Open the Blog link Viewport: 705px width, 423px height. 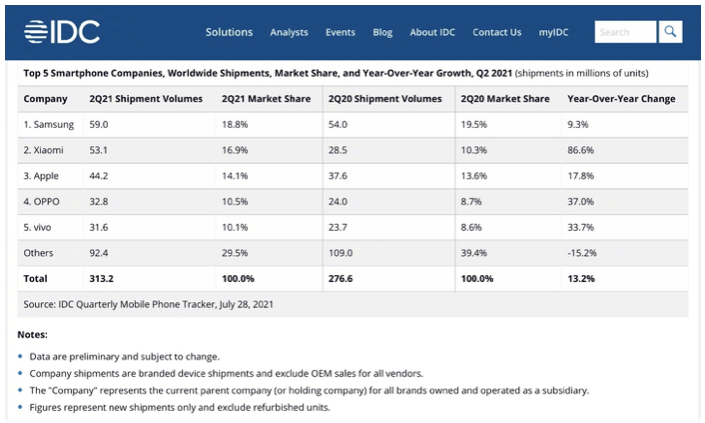coord(383,32)
